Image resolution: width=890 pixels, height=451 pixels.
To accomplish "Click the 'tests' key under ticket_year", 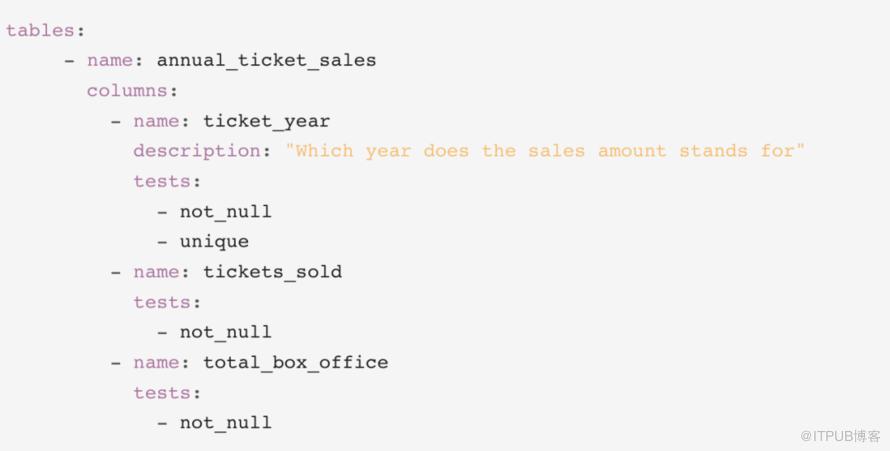I will point(162,182).
